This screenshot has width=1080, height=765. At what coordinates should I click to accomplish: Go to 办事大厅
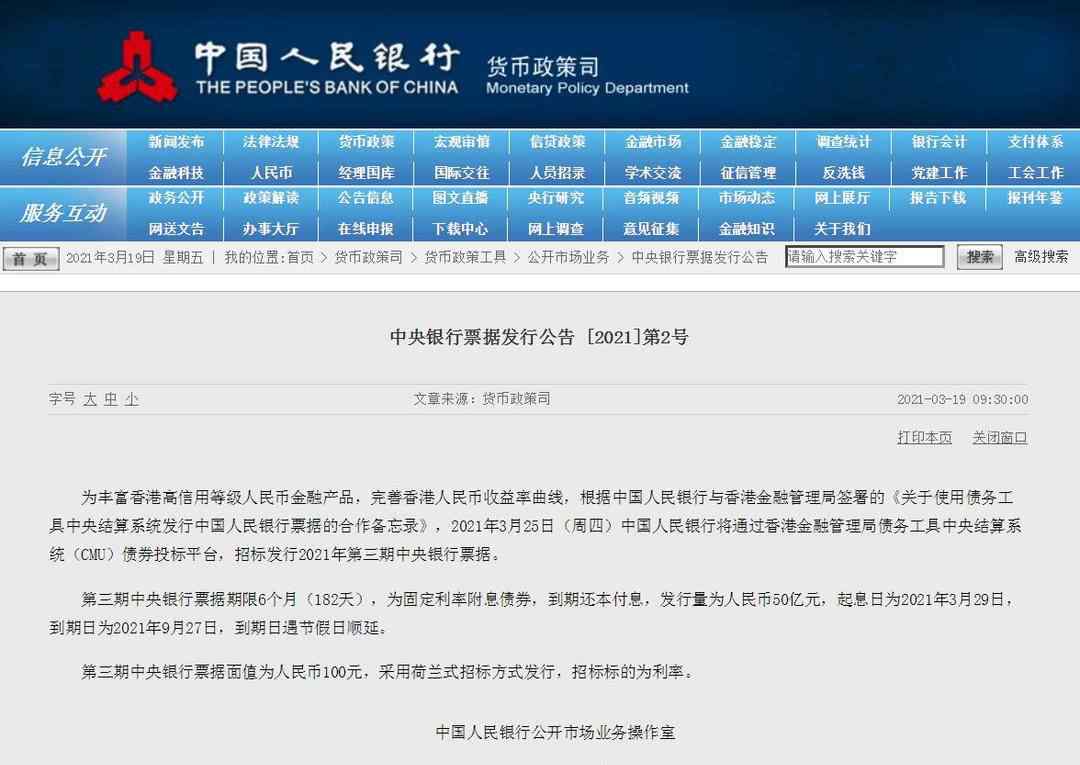click(271, 229)
